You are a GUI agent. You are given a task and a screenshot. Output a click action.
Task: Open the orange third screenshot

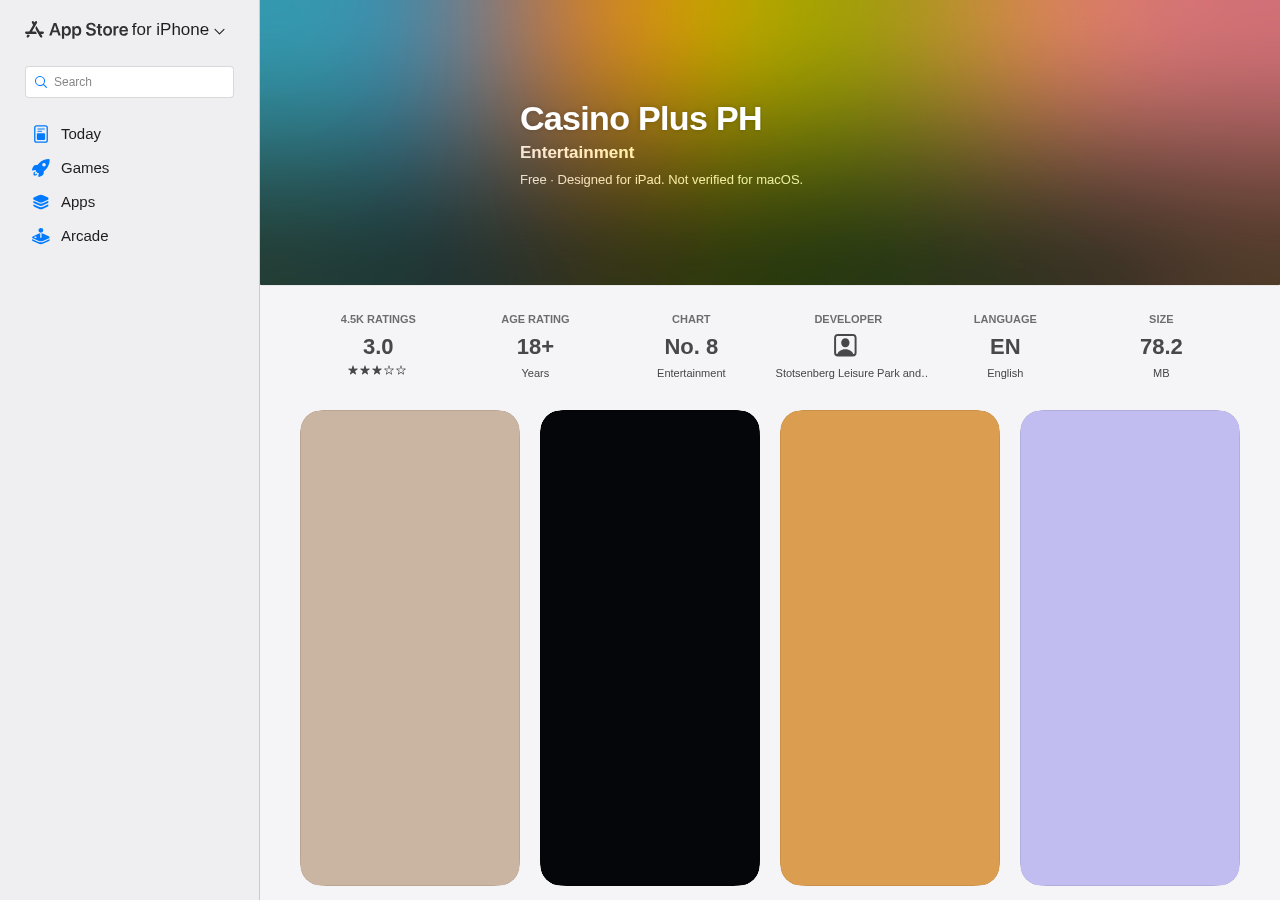890,648
